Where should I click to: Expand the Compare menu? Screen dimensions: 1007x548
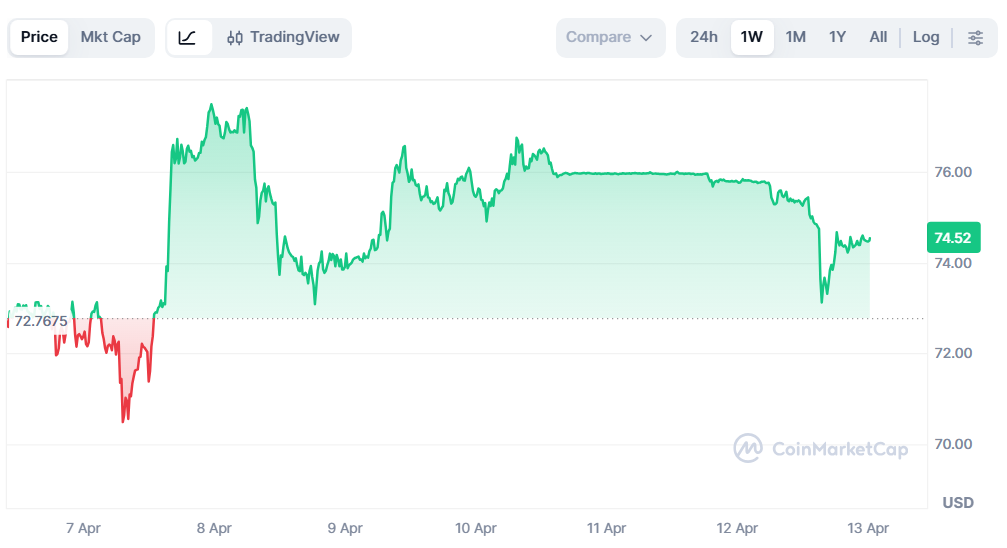tap(610, 37)
